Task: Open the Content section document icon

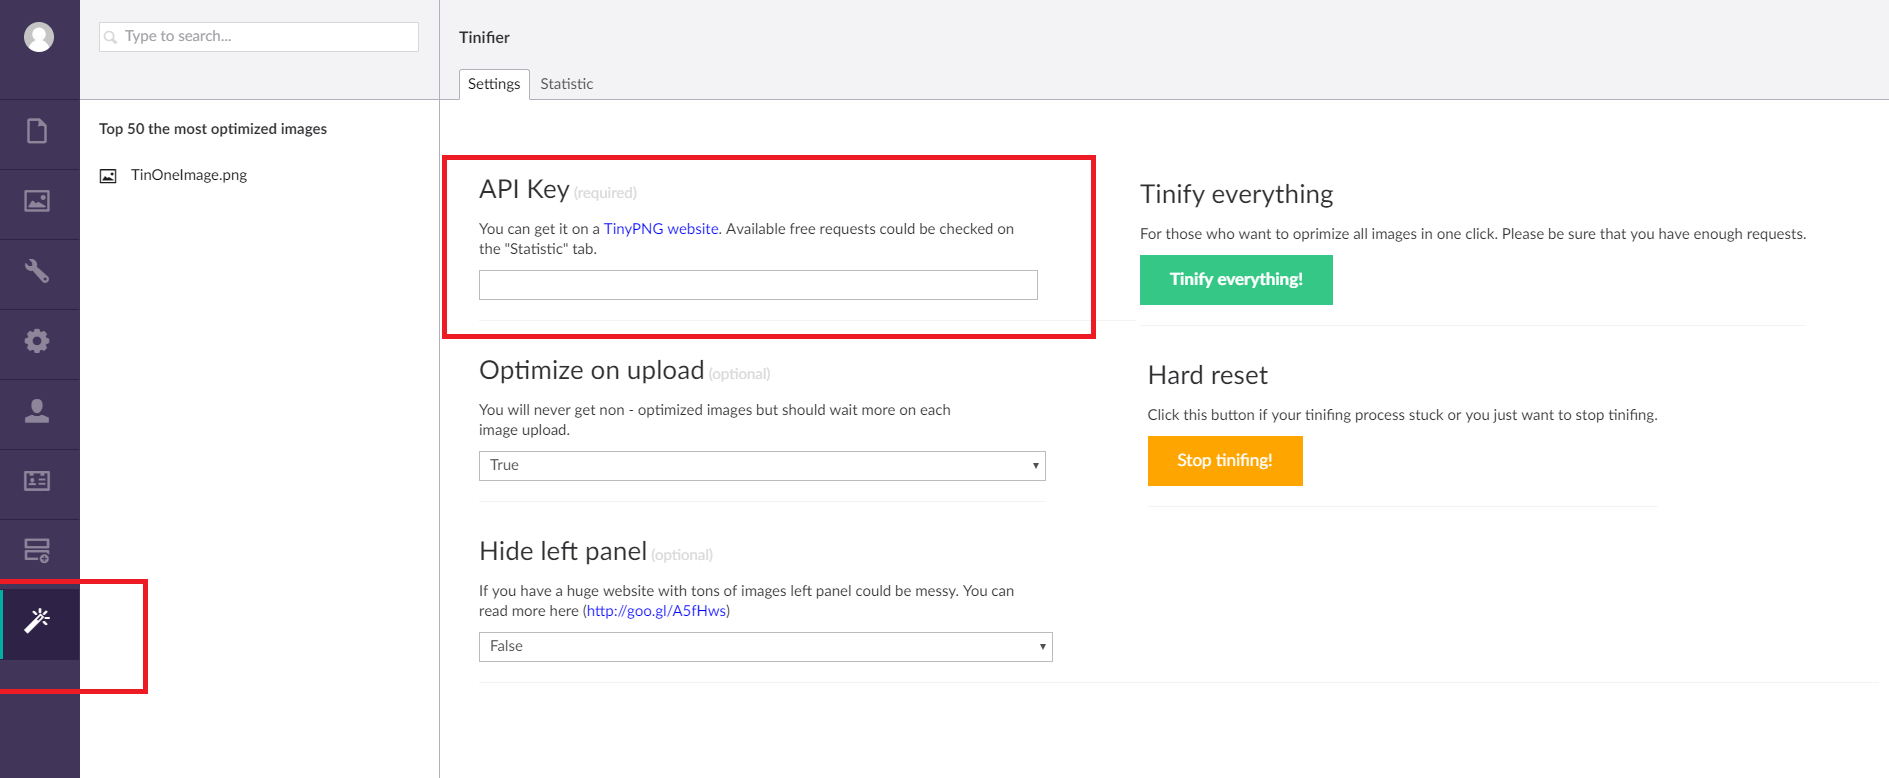Action: pyautogui.click(x=37, y=131)
